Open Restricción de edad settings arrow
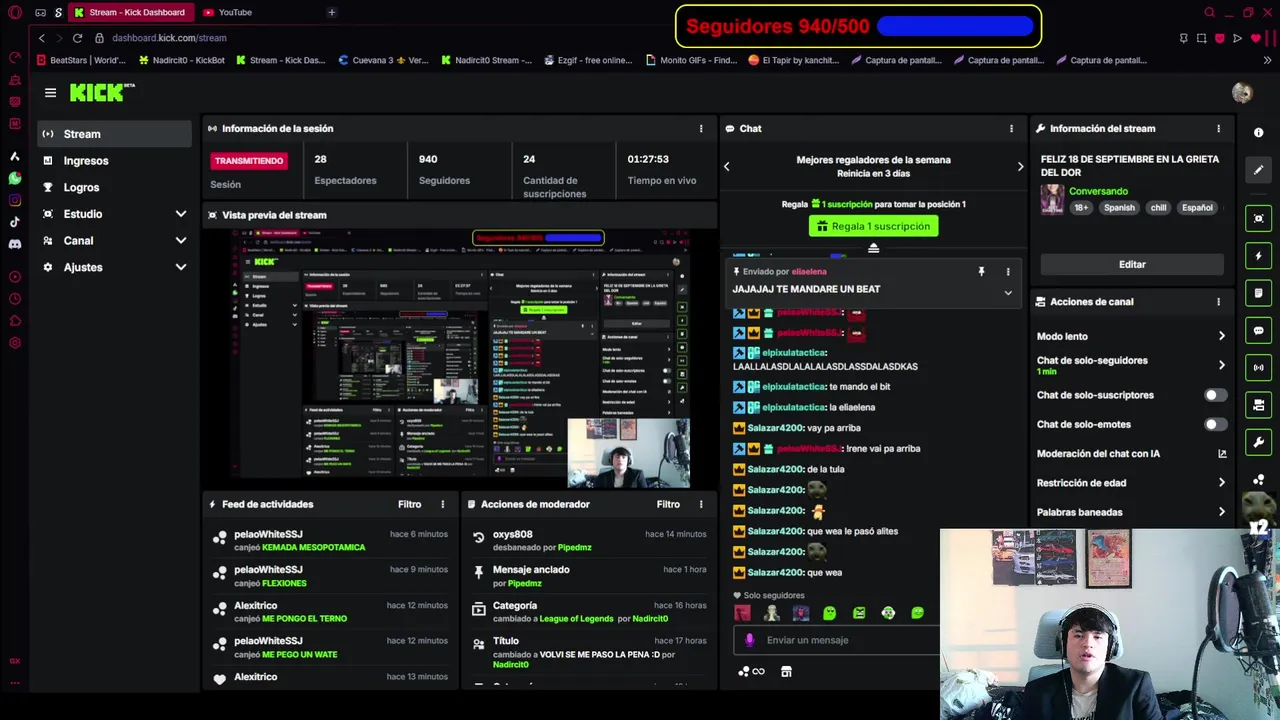Screen dimensions: 1280x720 coord(1221,483)
